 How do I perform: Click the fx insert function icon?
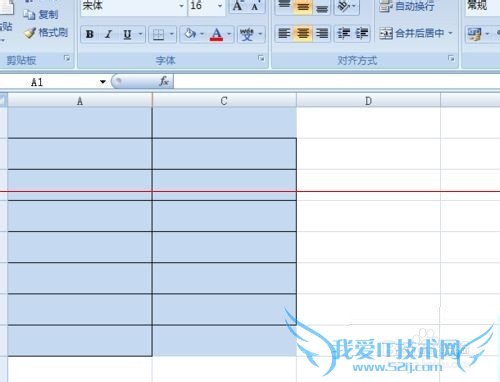[164, 81]
